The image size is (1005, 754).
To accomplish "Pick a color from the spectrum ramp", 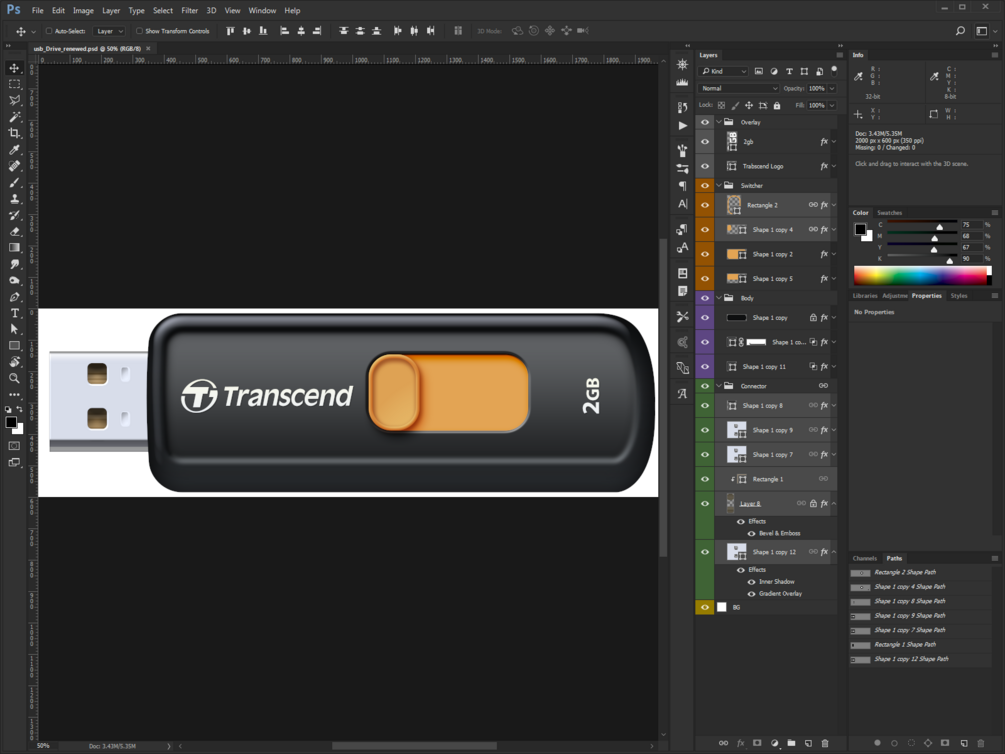I will [921, 276].
